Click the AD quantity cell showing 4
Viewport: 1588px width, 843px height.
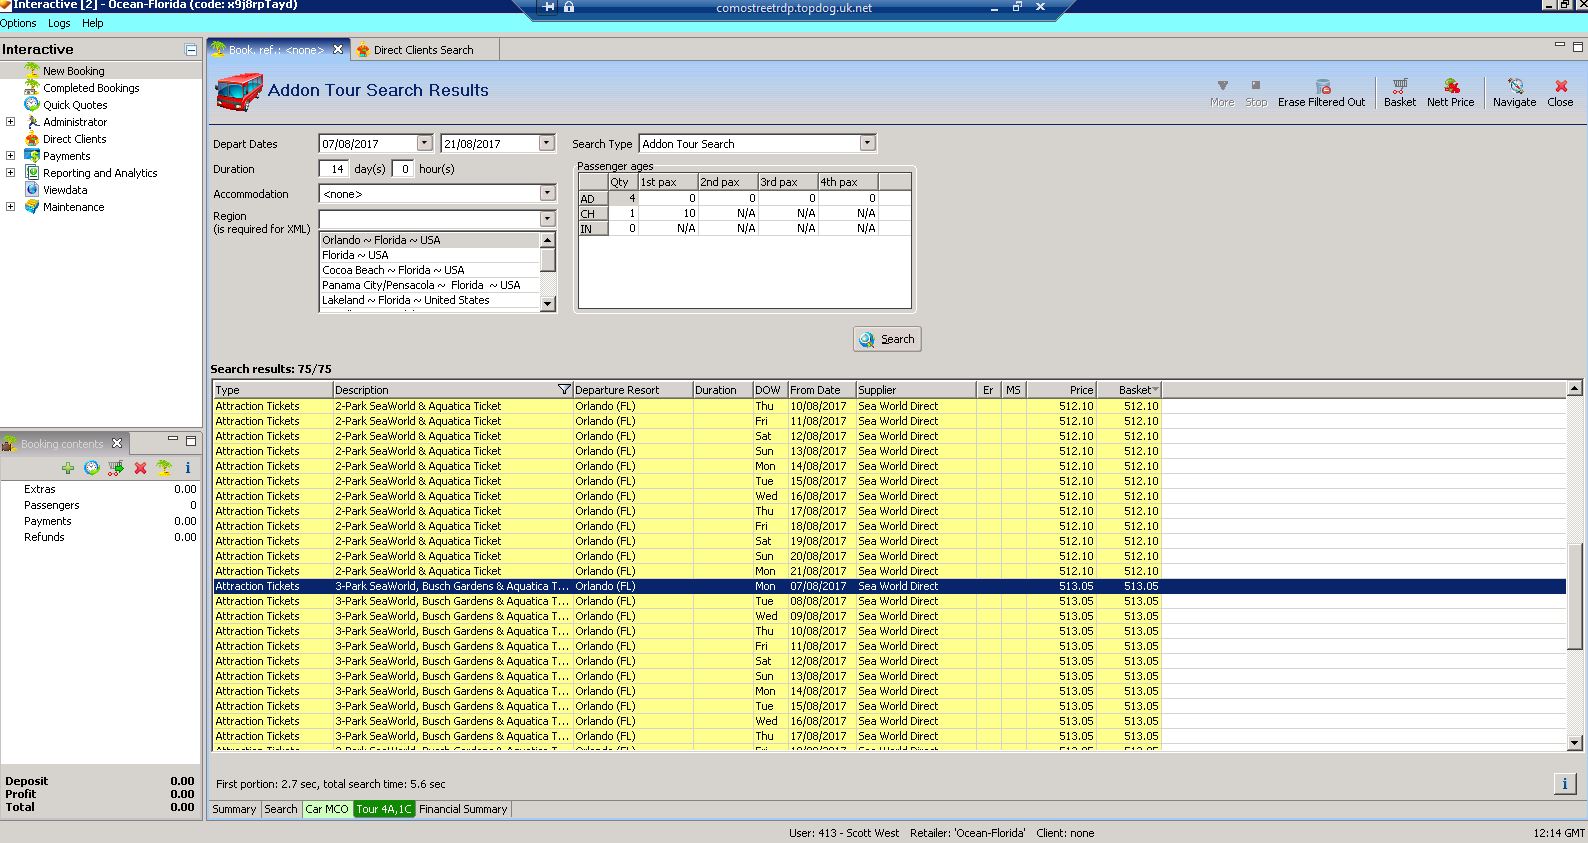[622, 198]
